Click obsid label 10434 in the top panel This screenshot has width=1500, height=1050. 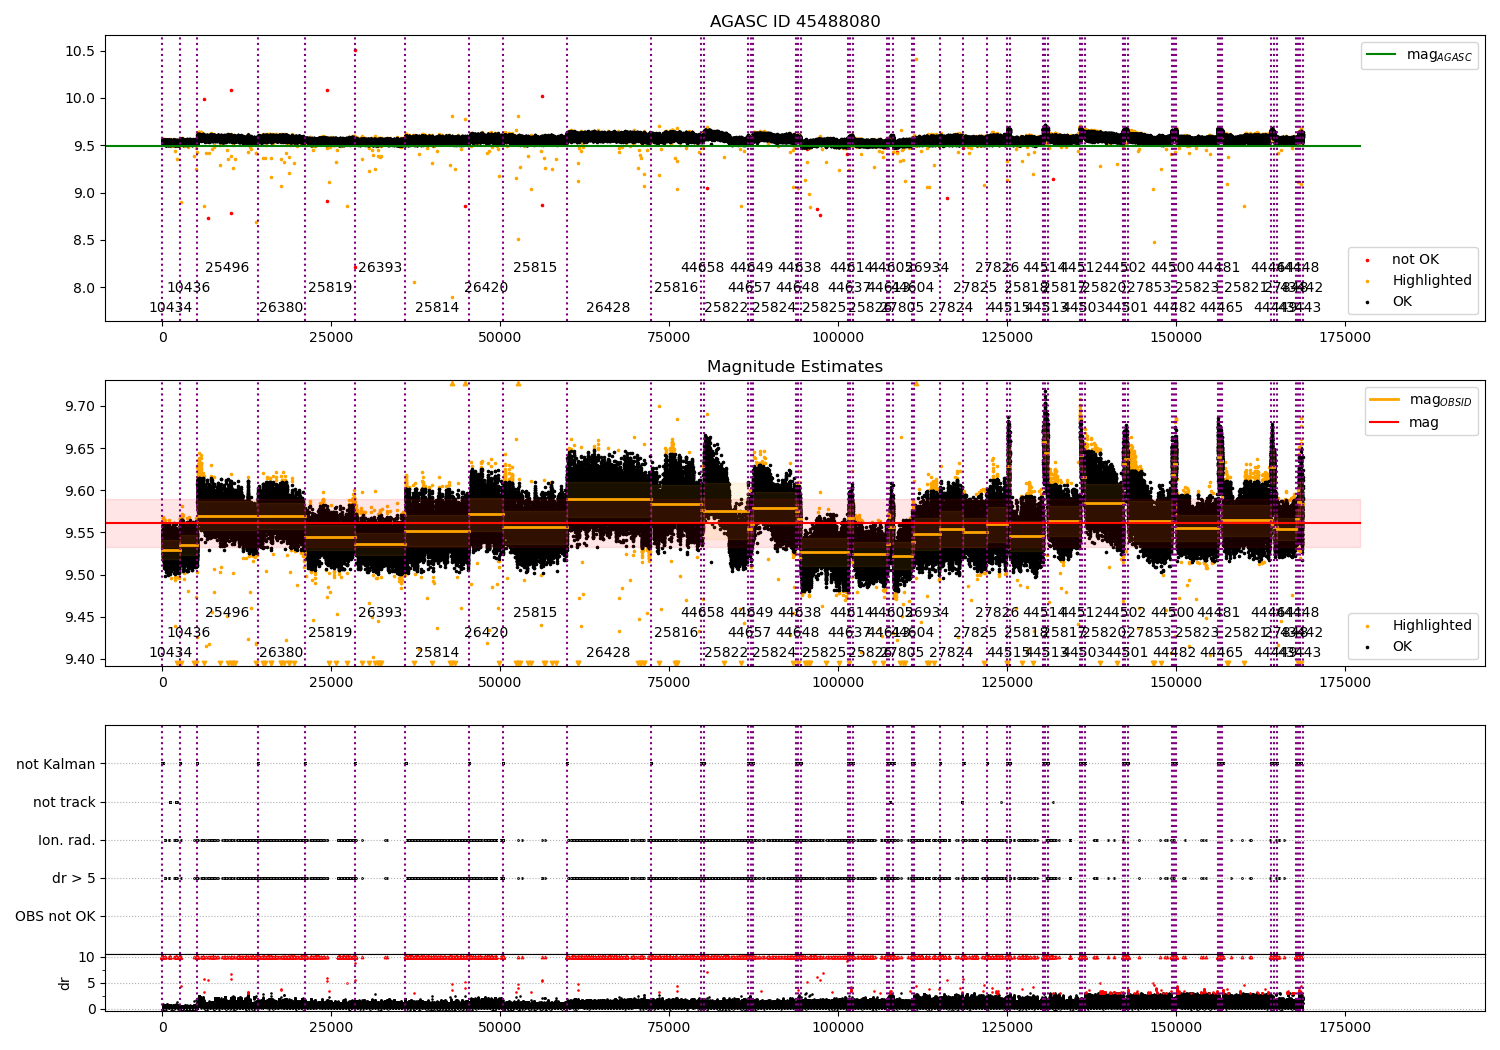pyautogui.click(x=171, y=308)
